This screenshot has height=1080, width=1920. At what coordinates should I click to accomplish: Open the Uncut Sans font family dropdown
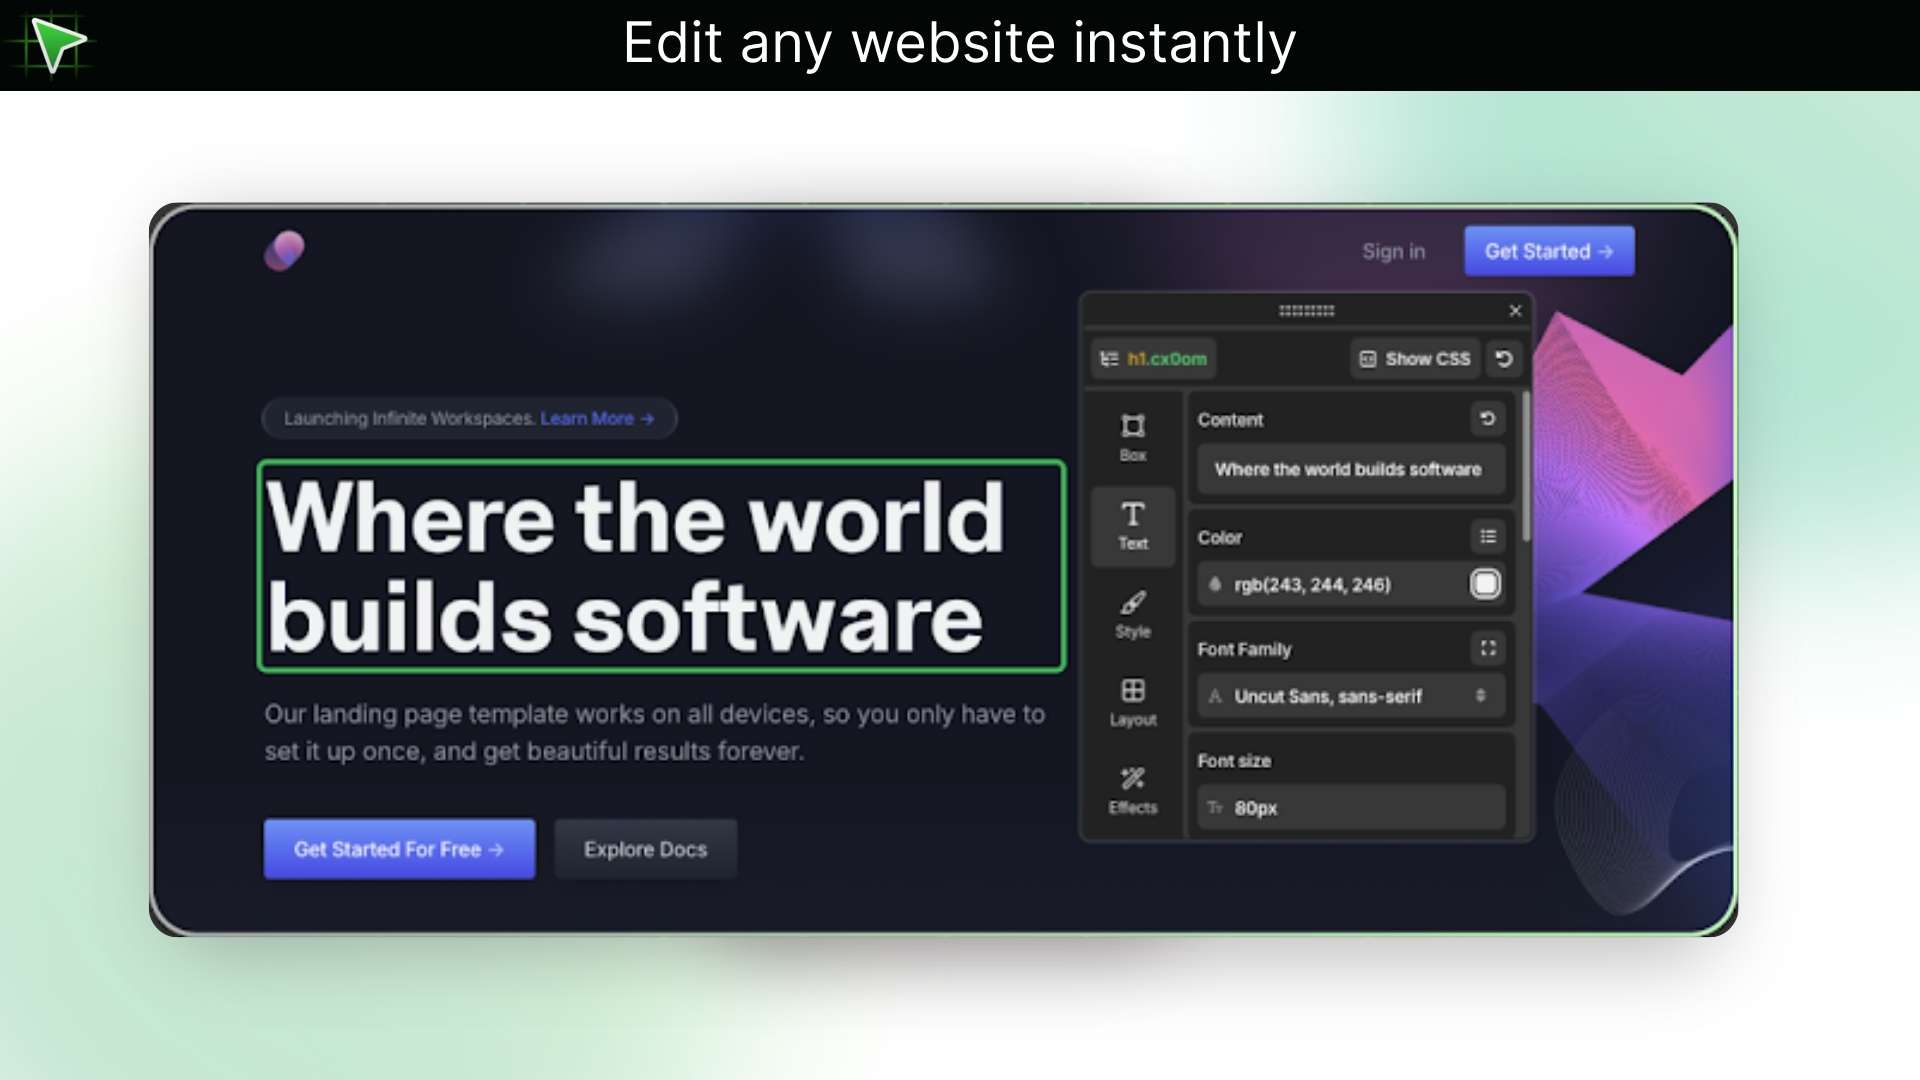pos(1350,696)
